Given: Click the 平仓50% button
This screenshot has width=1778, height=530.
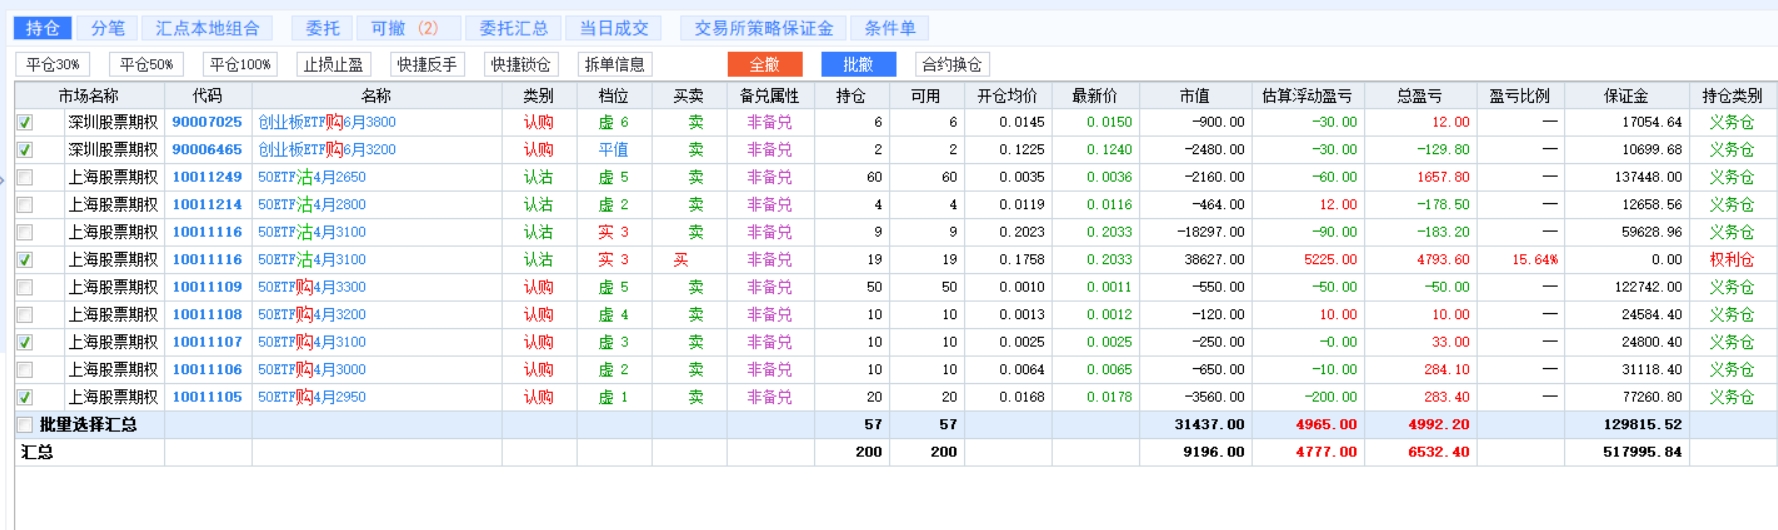Looking at the screenshot, I should [x=146, y=64].
